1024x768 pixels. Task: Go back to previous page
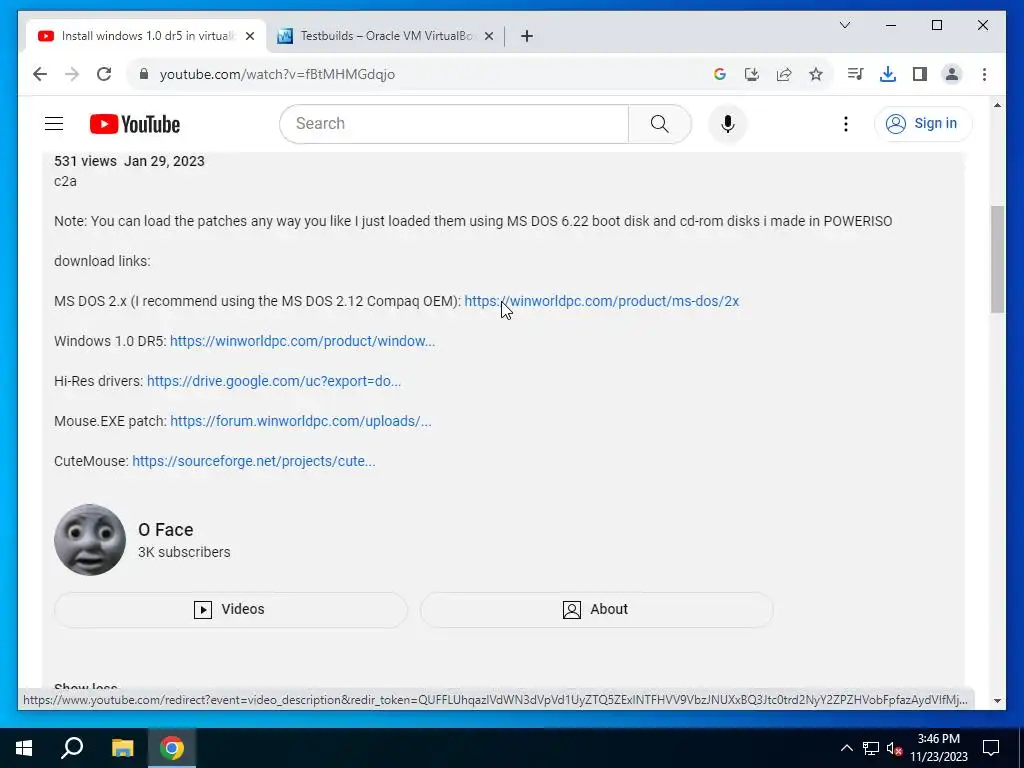[40, 74]
